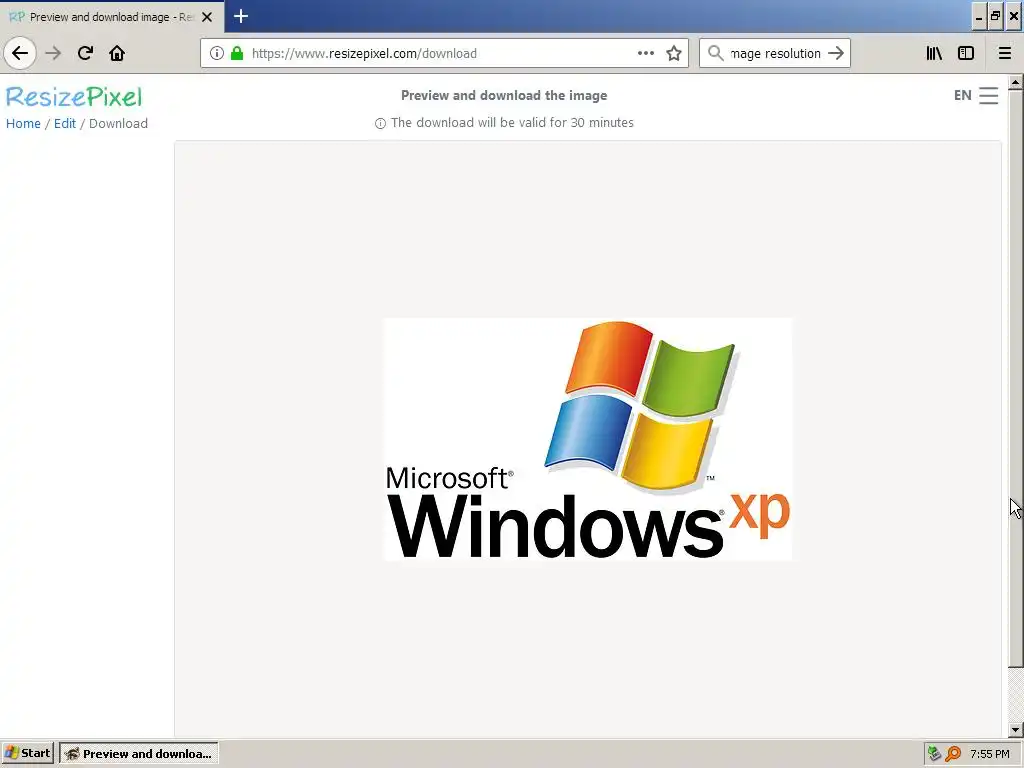The height and width of the screenshot is (768, 1024).
Task: Click the green secure connection padlock
Action: (237, 53)
